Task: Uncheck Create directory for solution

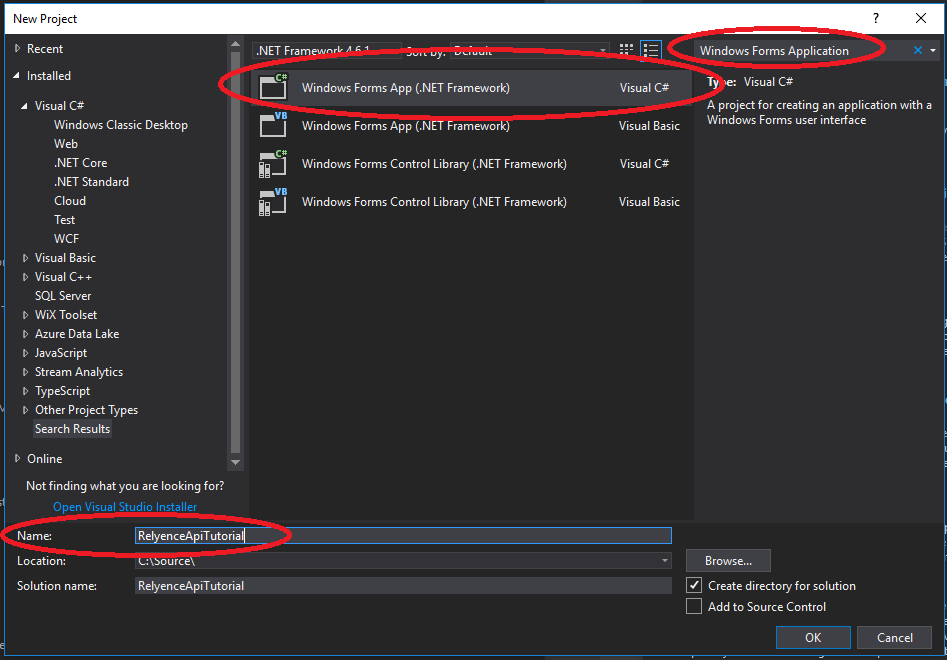Action: tap(695, 585)
